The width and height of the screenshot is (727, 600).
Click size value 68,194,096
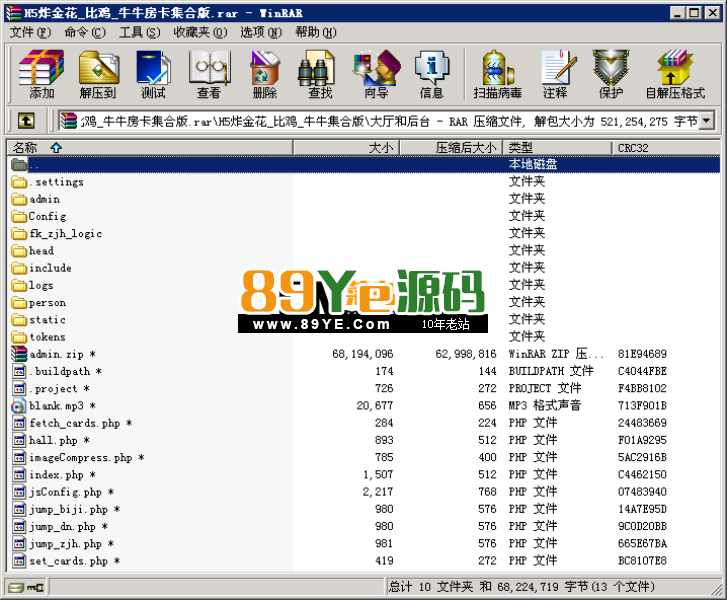(363, 354)
